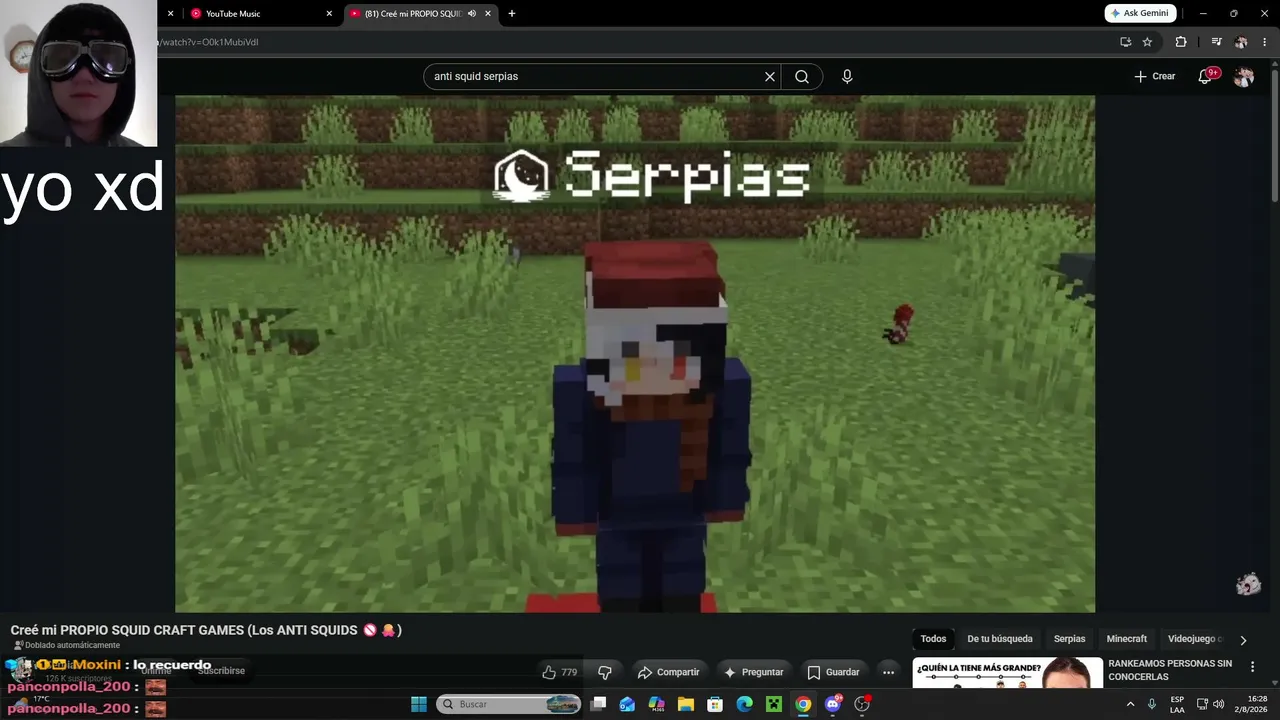1280x720 pixels.
Task: Click the taskbar Buscar search box
Action: (x=510, y=704)
